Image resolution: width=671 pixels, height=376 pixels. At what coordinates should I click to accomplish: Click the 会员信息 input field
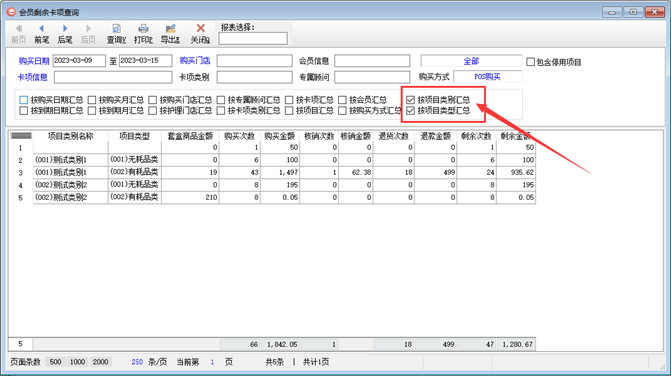click(x=372, y=61)
